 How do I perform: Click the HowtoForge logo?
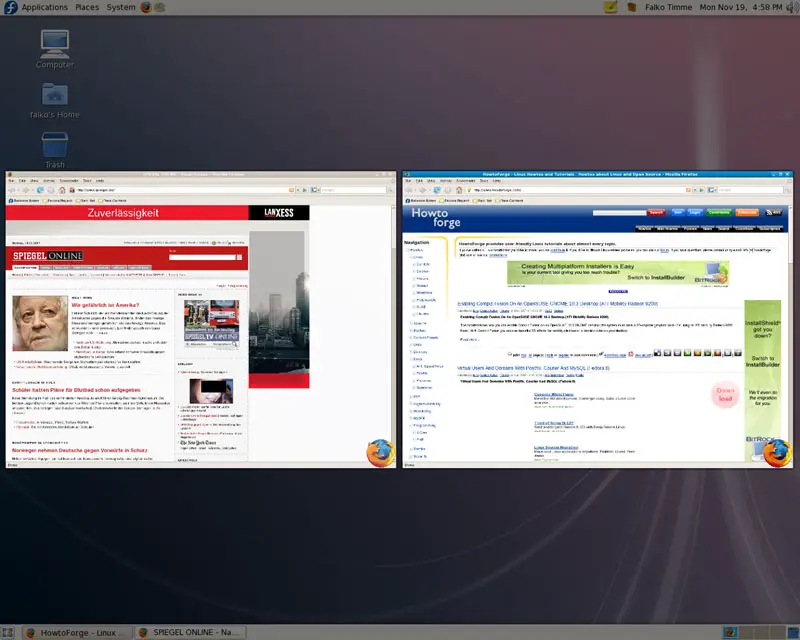point(436,218)
